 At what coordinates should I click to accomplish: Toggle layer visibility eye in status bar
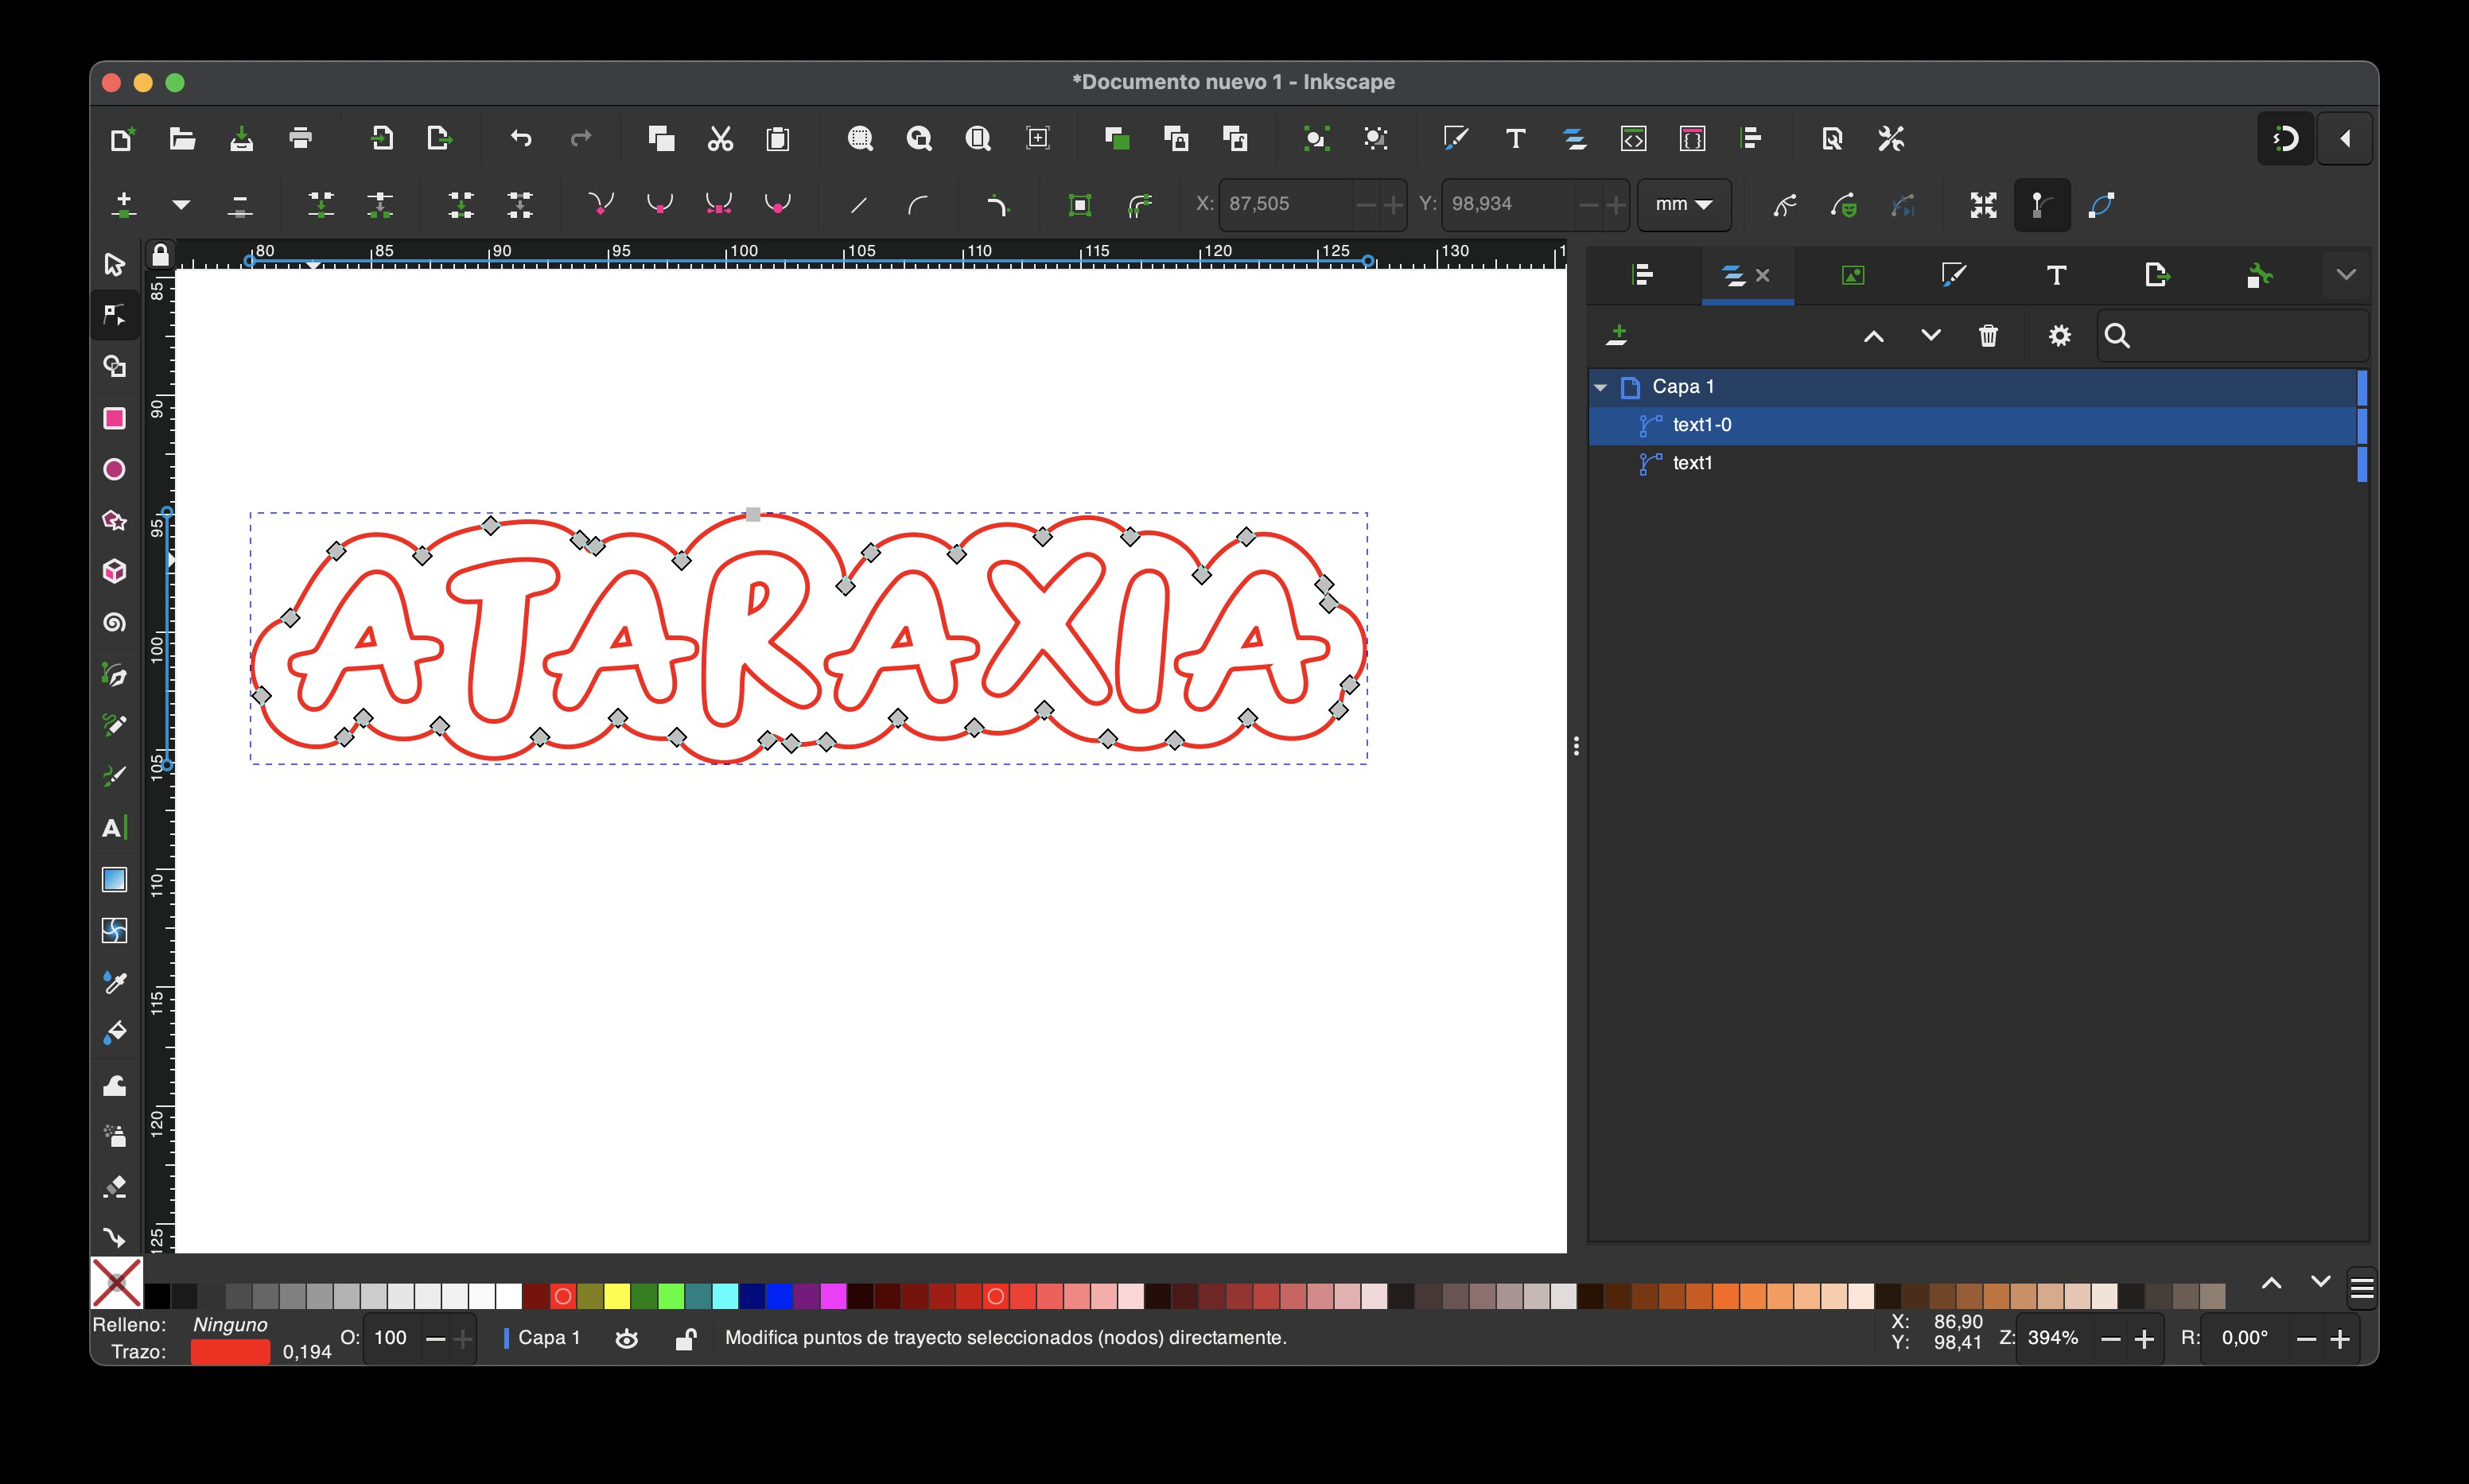coord(627,1338)
